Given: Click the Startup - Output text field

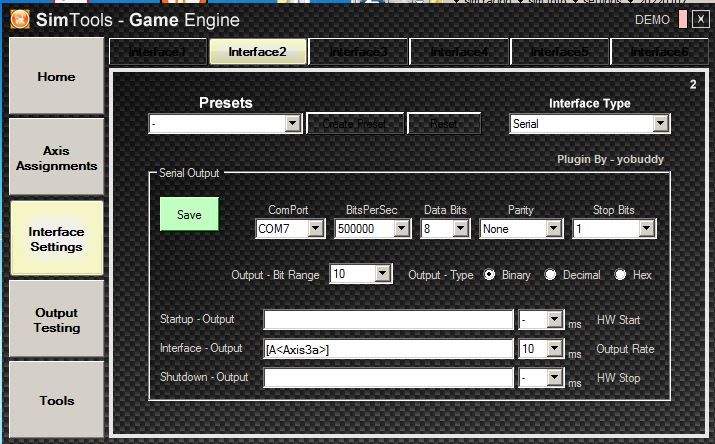Looking at the screenshot, I should [389, 320].
